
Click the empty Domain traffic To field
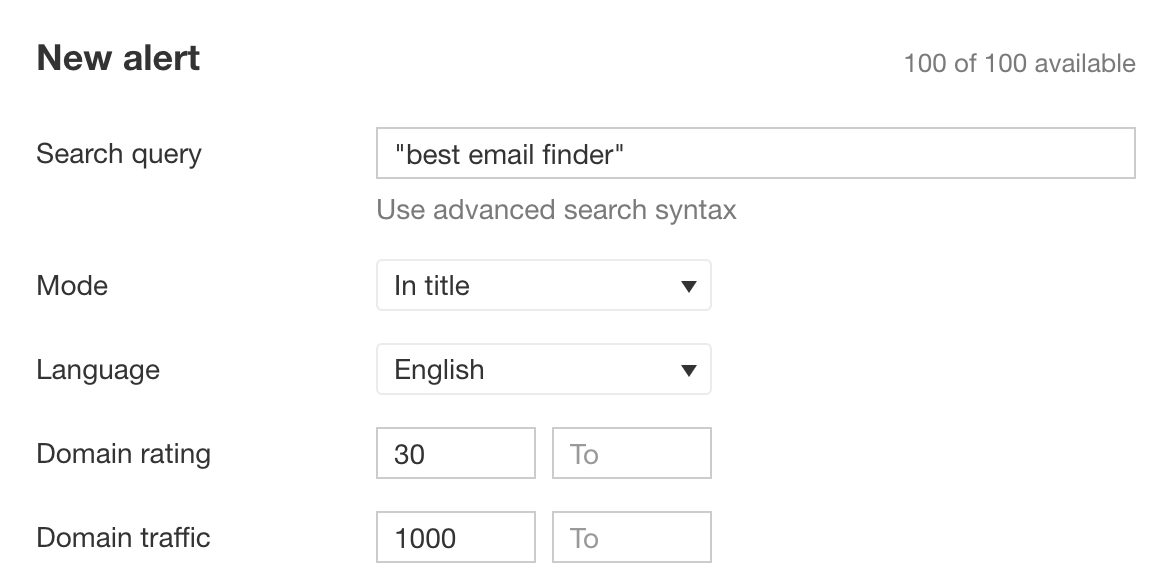[631, 537]
